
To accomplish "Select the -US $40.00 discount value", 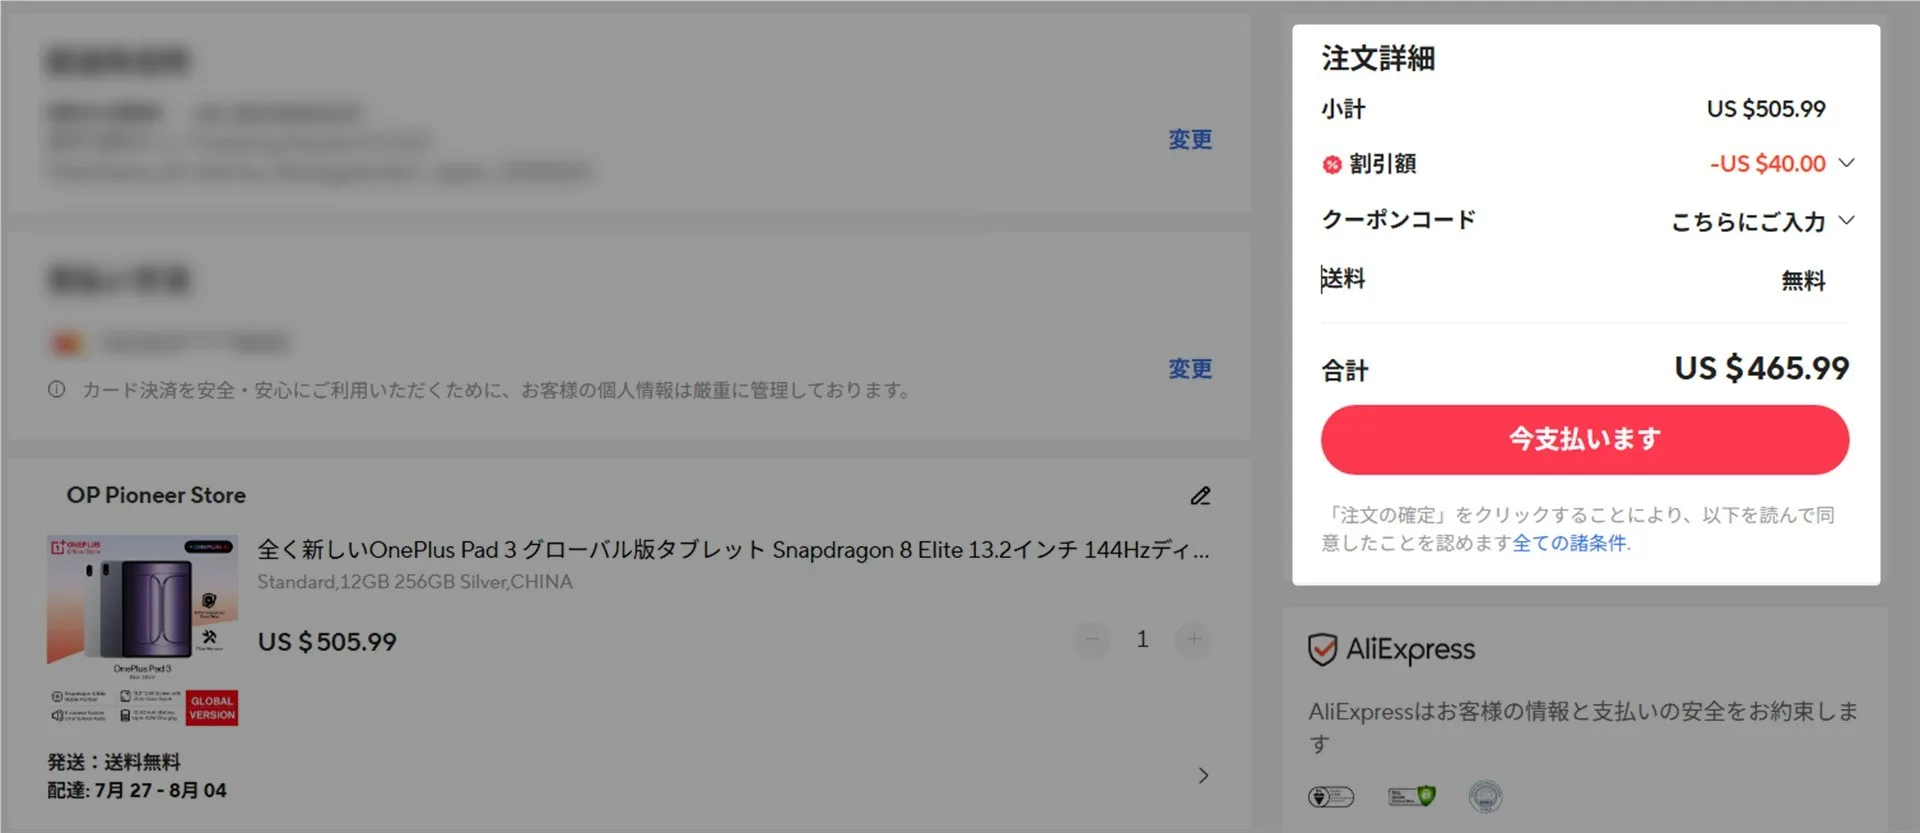I will point(1767,163).
